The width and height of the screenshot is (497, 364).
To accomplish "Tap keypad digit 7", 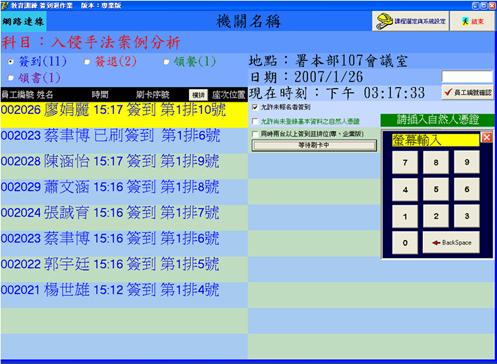I will [405, 162].
